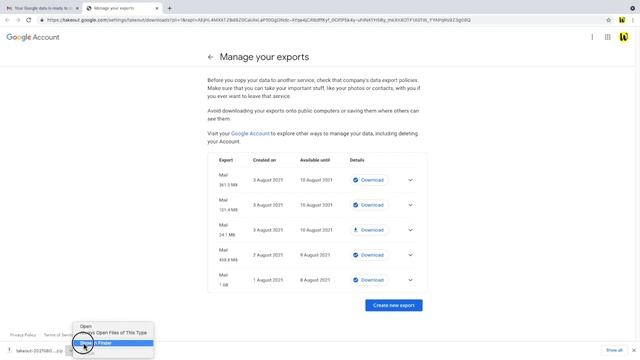Reload the page
This screenshot has width=640, height=360.
[29, 20]
